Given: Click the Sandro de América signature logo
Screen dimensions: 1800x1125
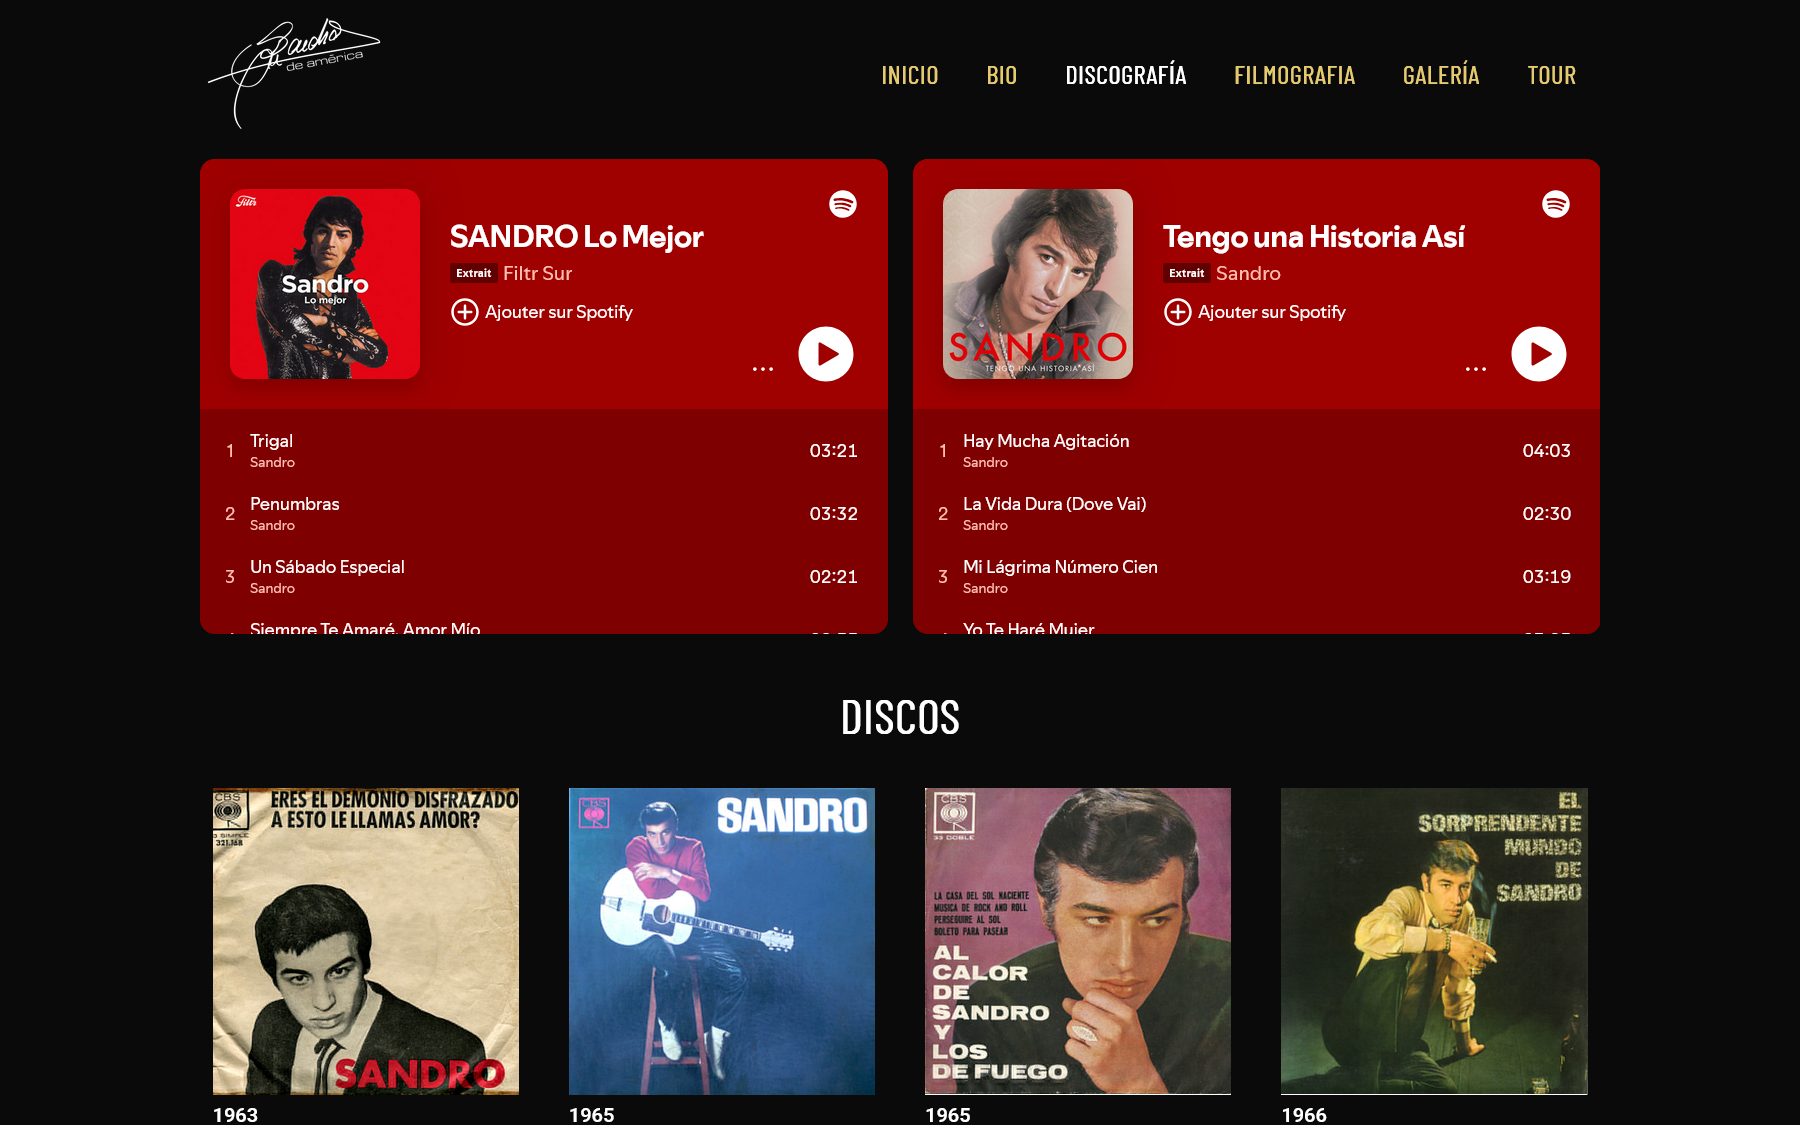Looking at the screenshot, I should click(x=293, y=73).
